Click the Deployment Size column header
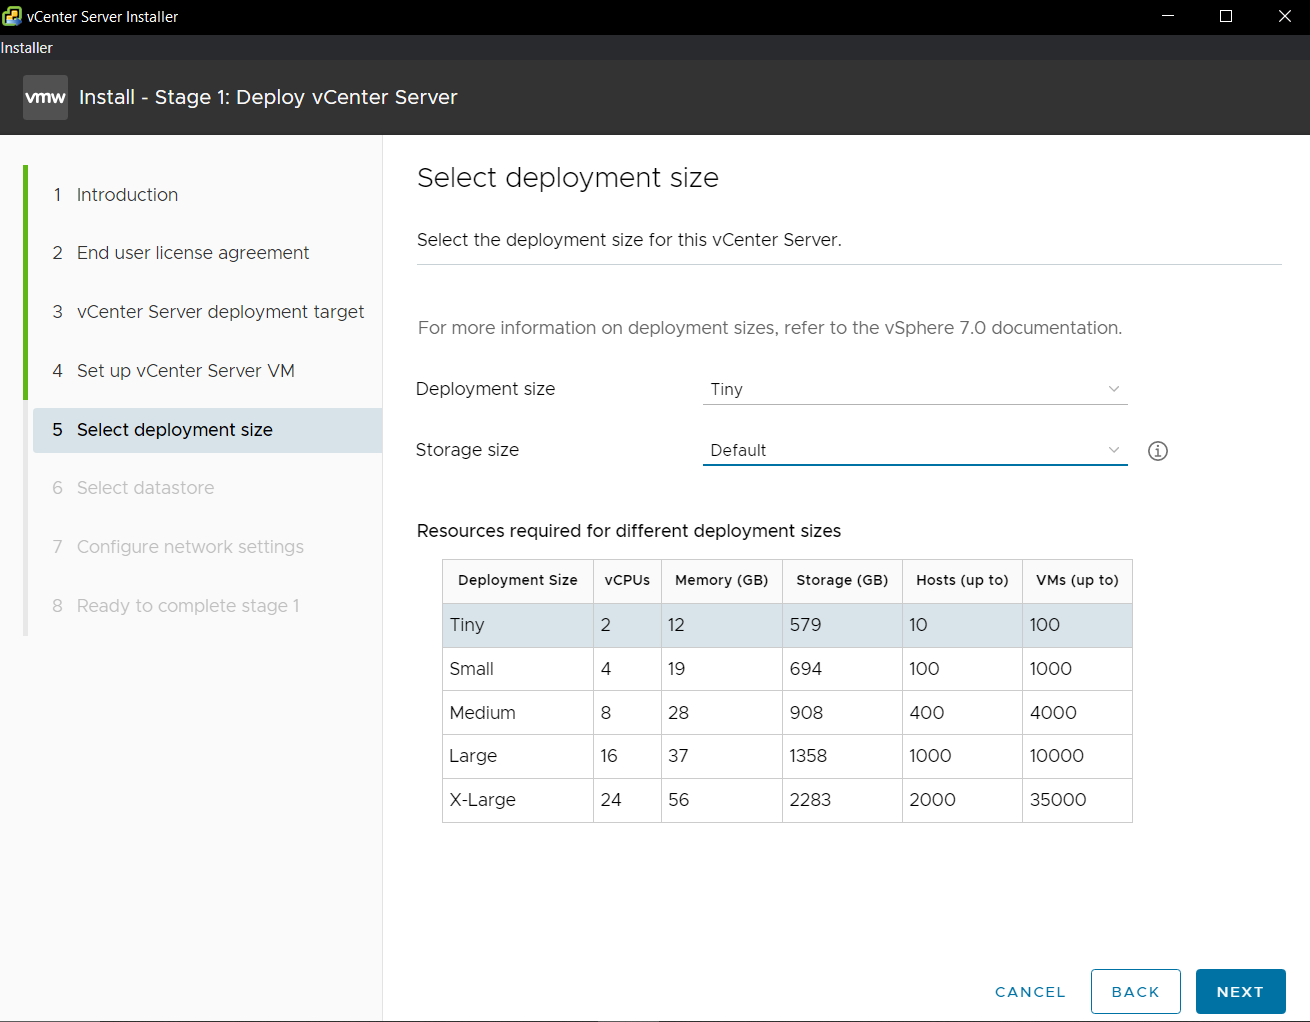Screen dimensions: 1310x1022 click(518, 580)
